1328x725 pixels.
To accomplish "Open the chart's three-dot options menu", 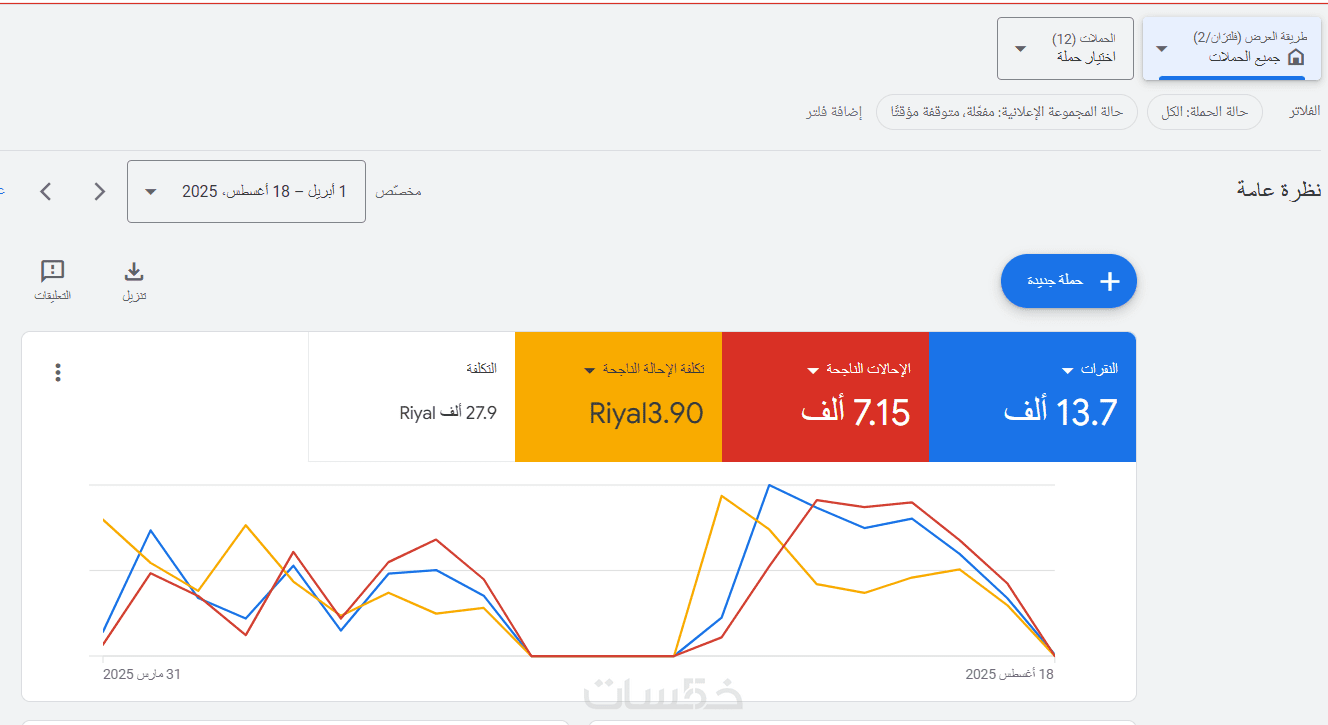I will point(58,373).
